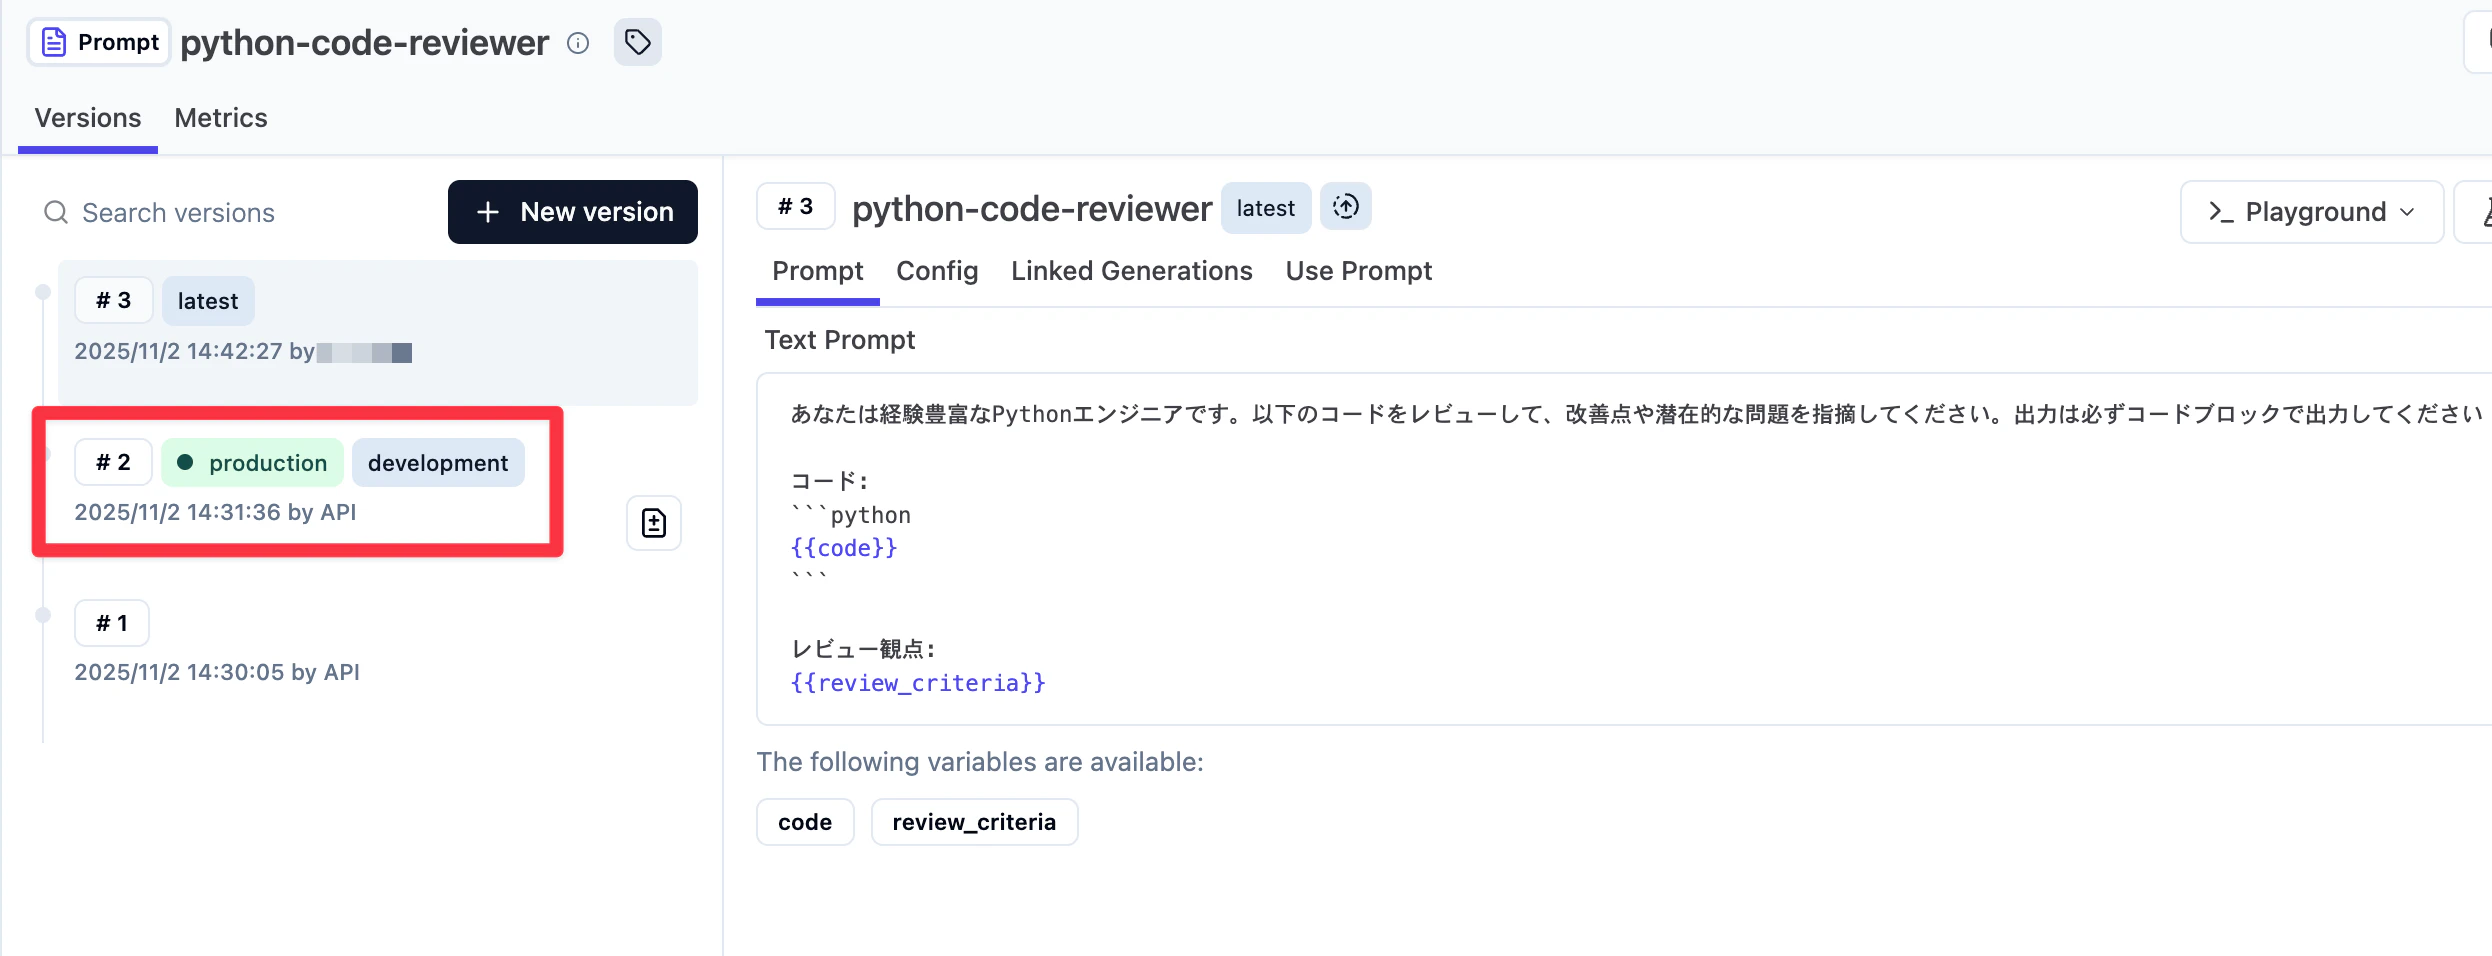Image resolution: width=2492 pixels, height=956 pixels.
Task: Click the Prompt type badge in header
Action: click(x=99, y=42)
